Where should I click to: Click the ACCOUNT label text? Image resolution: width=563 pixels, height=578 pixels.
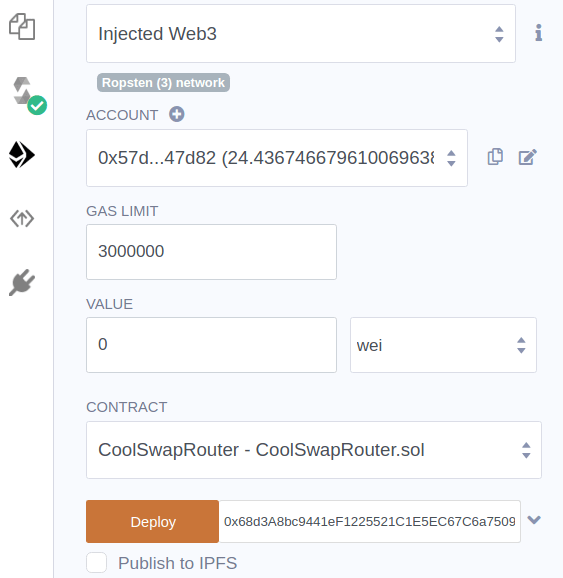122,115
